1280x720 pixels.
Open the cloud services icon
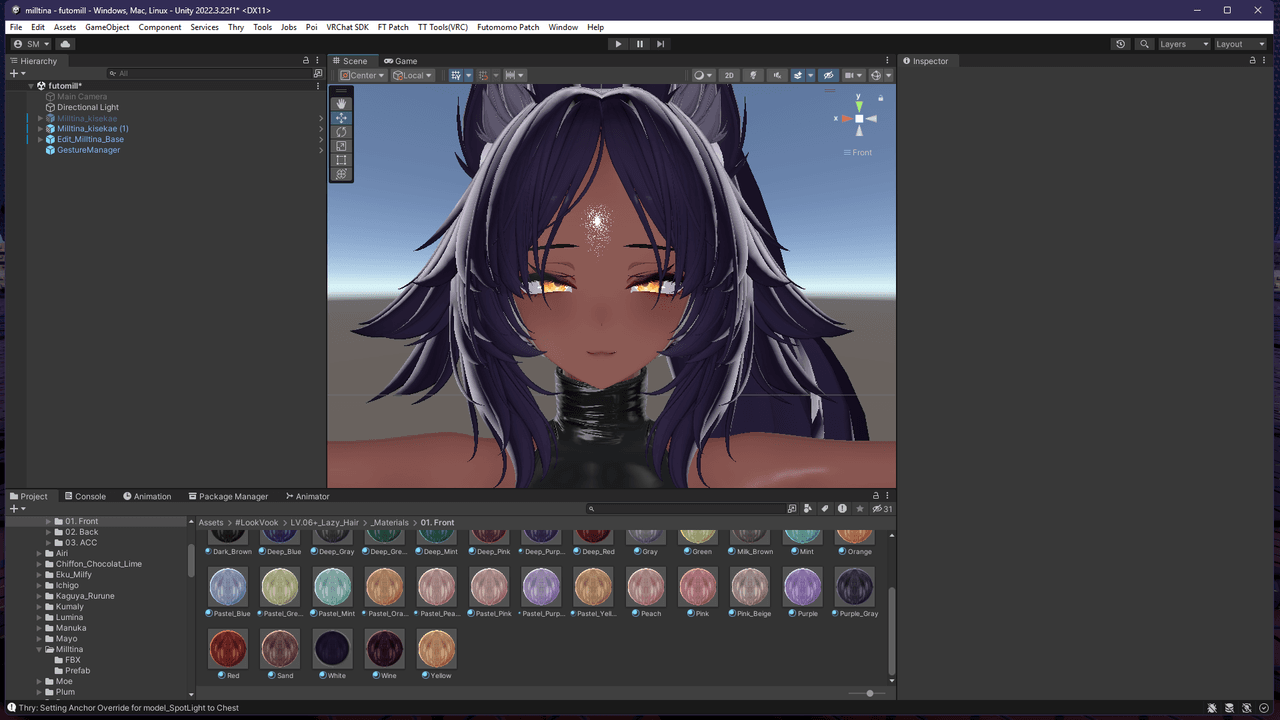[x=66, y=44]
